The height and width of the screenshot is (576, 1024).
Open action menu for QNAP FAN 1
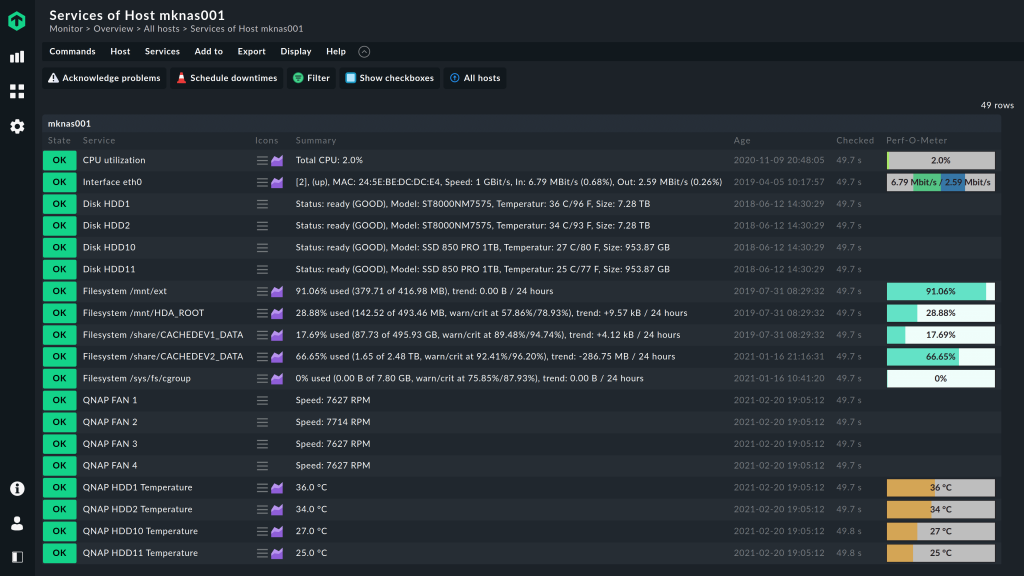pyautogui.click(x=263, y=400)
